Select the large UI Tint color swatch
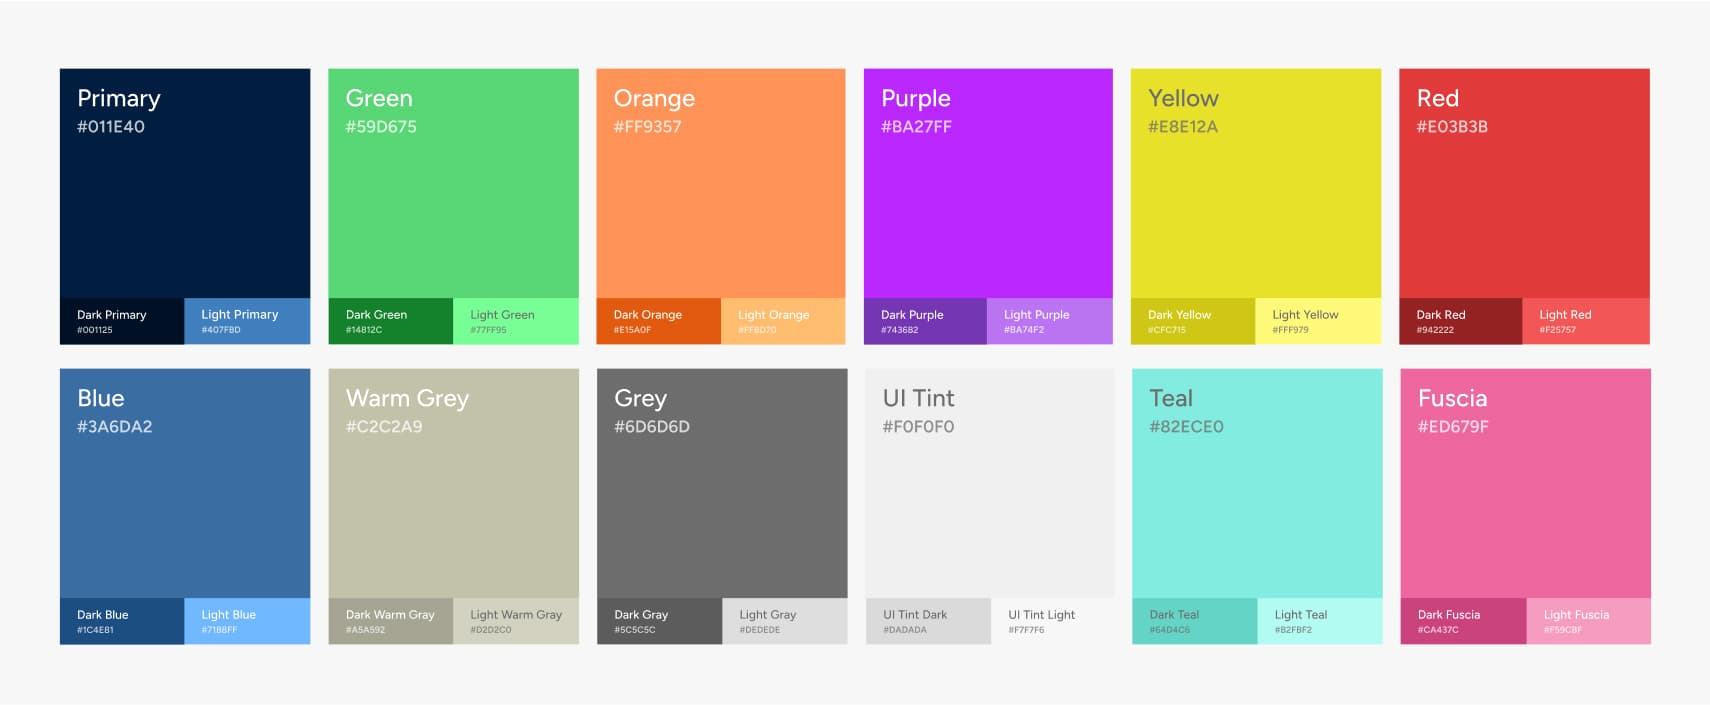This screenshot has height=705, width=1710. (990, 483)
